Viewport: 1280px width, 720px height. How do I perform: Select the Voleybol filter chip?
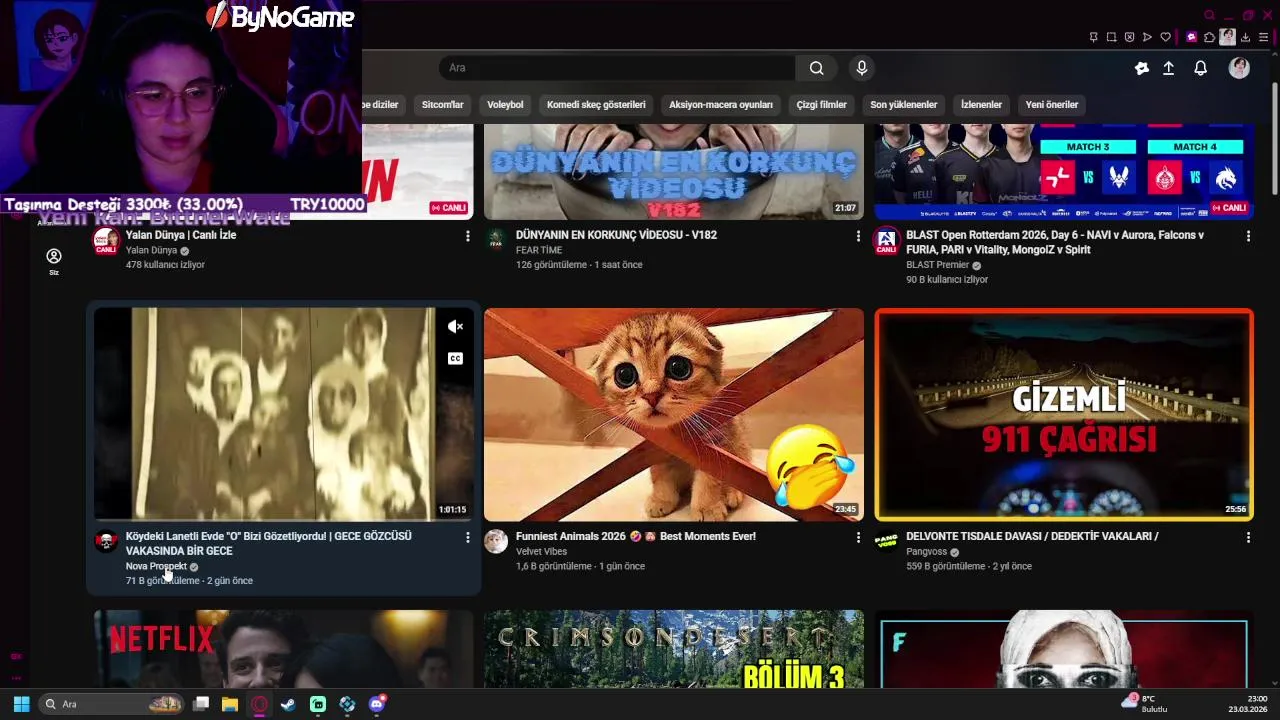pos(505,105)
